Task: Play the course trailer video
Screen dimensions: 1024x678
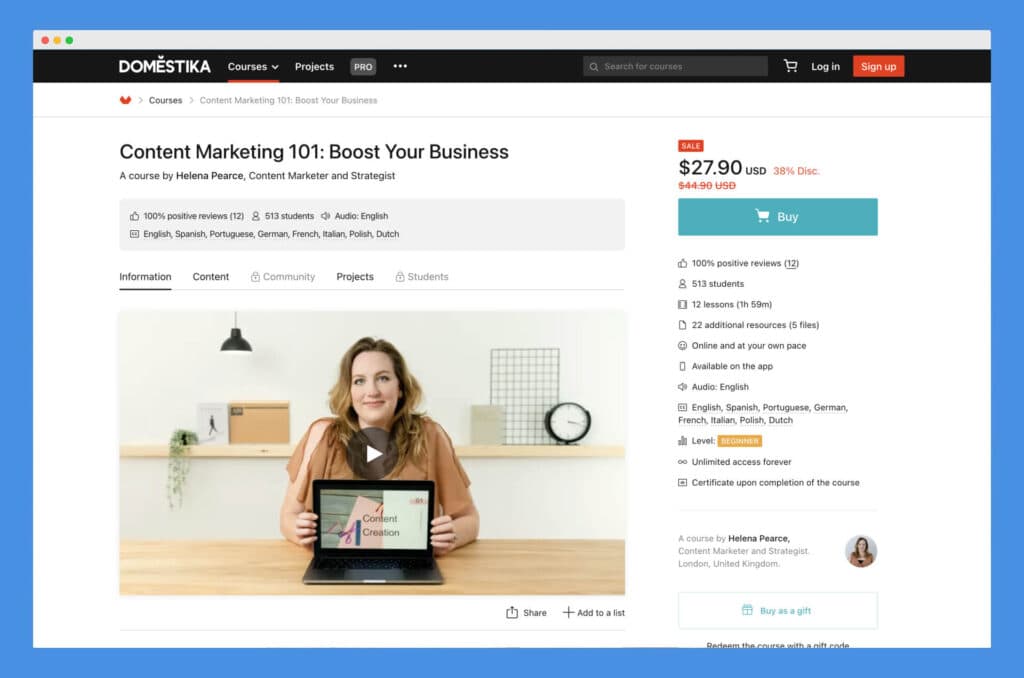Action: pyautogui.click(x=373, y=452)
